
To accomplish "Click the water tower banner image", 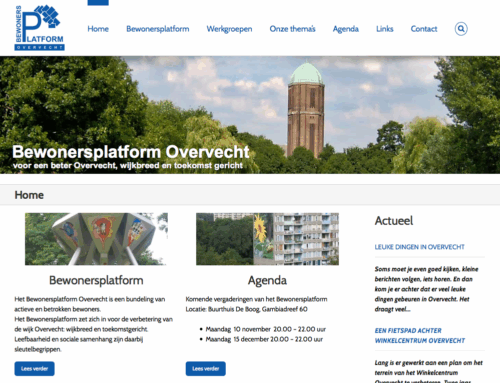I will (x=250, y=115).
